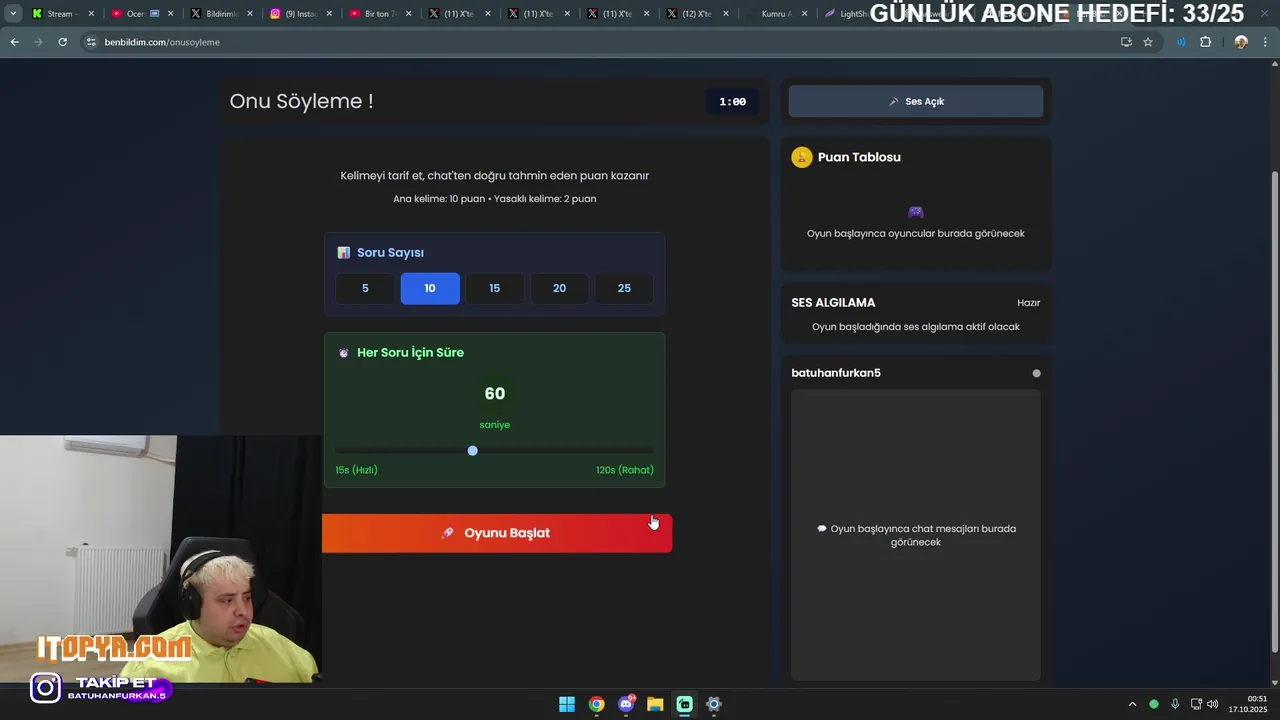
Task: Click the rocket icon on start button
Action: click(x=448, y=533)
